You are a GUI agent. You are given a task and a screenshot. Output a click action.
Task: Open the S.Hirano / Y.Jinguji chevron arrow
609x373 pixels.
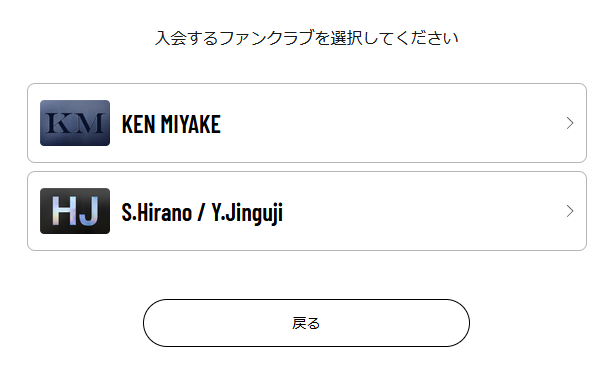point(570,211)
